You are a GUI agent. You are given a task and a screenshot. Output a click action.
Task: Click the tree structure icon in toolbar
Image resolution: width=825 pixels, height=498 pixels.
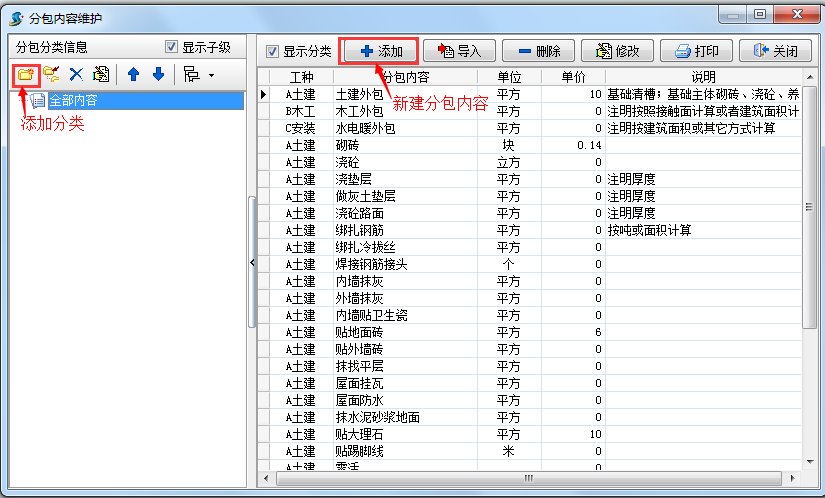click(x=191, y=74)
